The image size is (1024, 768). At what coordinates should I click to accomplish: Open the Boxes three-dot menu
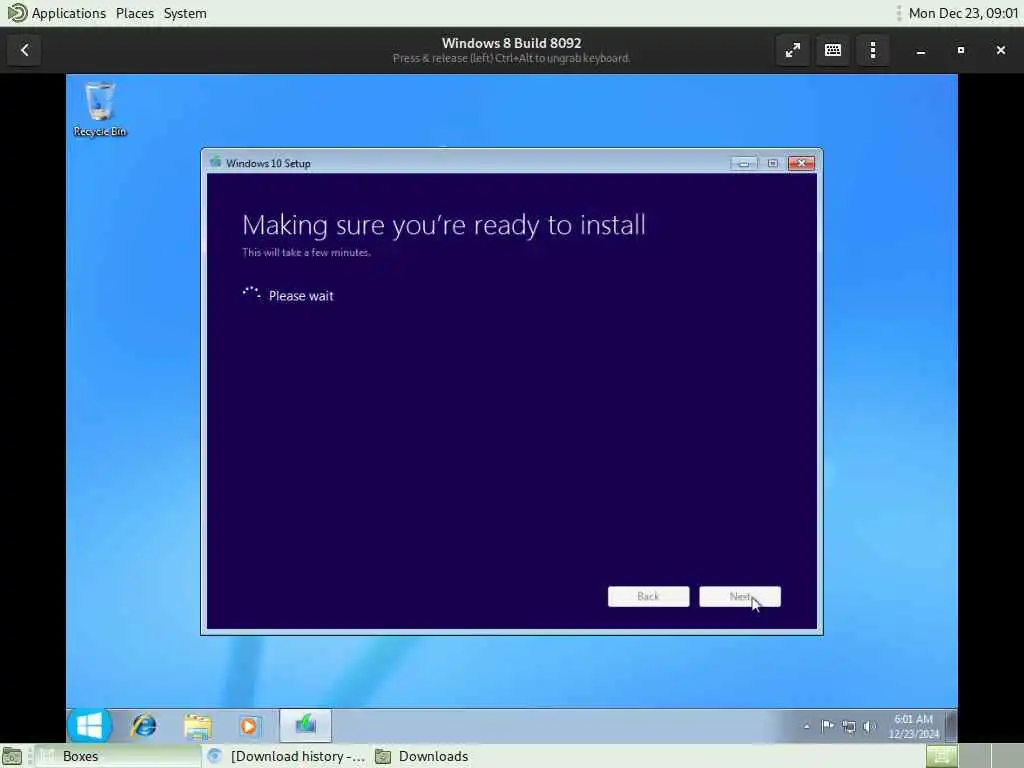click(873, 50)
